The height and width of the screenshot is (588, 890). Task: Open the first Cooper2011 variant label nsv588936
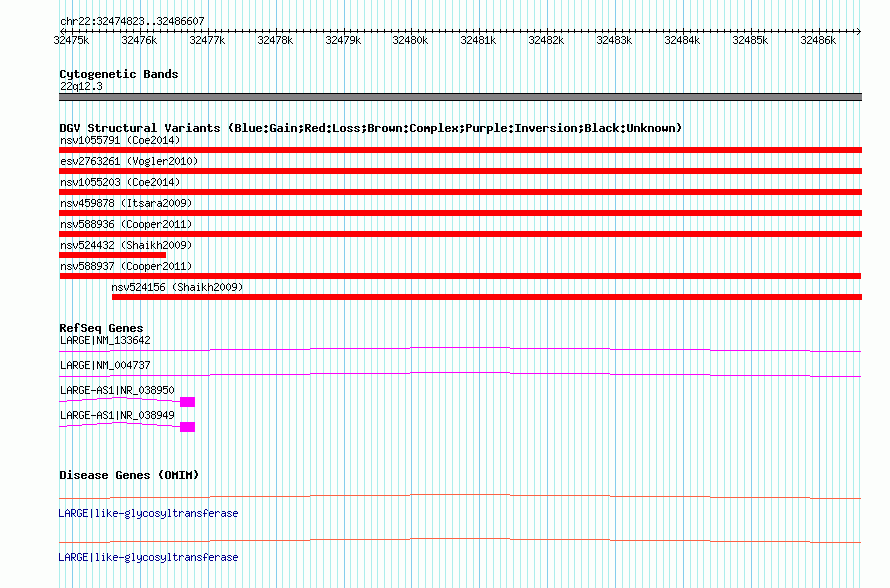click(126, 224)
